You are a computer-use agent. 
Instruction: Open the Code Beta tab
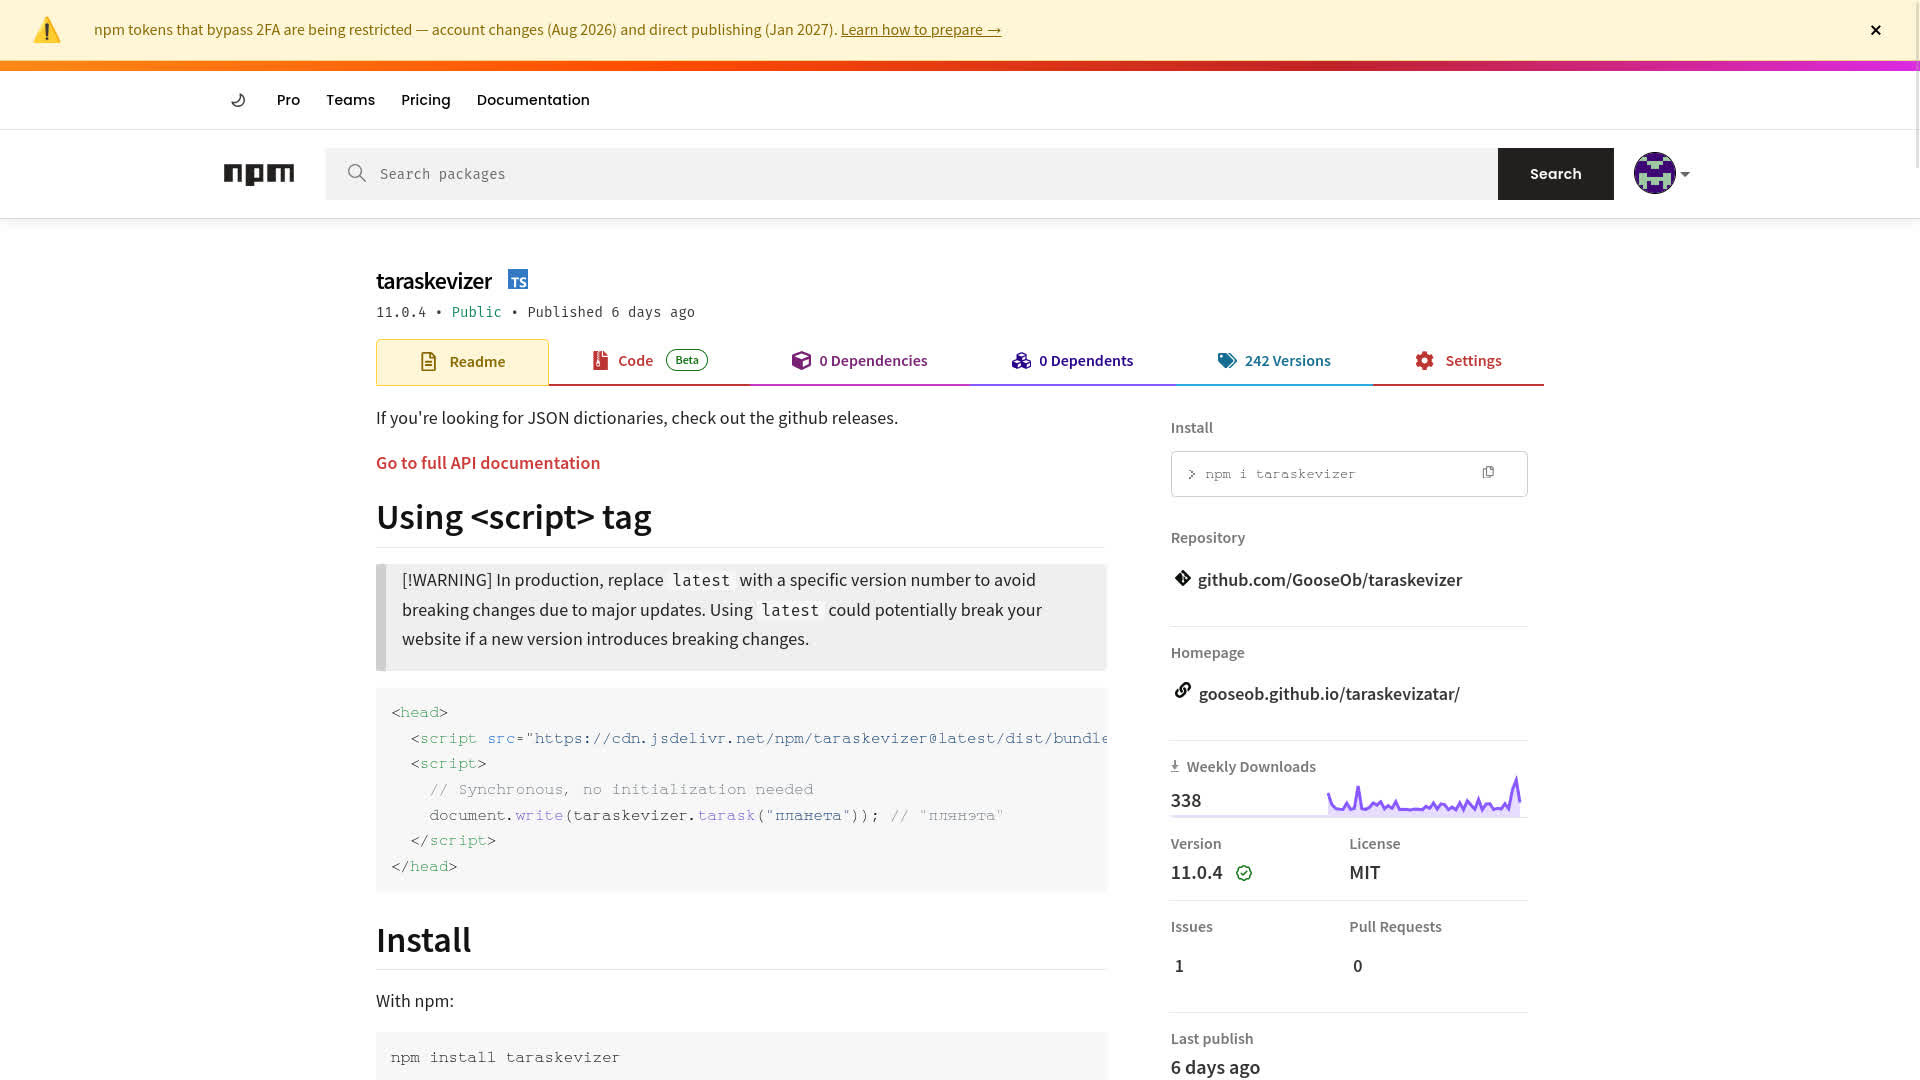coord(649,360)
